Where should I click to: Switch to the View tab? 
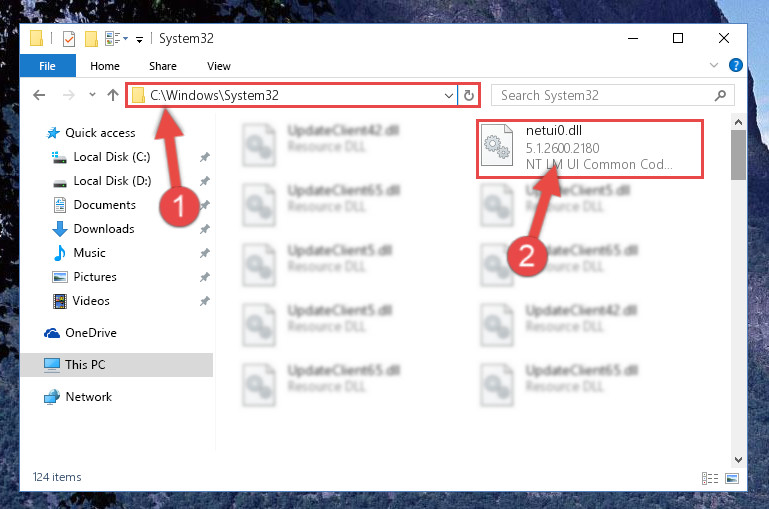219,66
